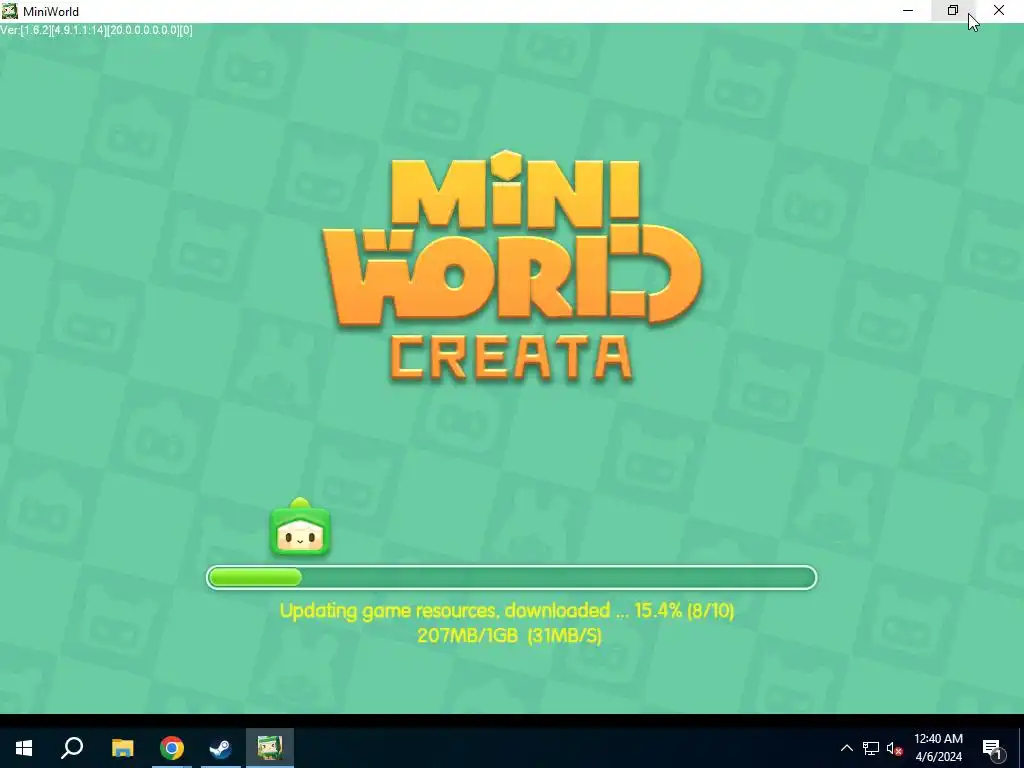Click the MiniWorld icon in the title bar
Viewport: 1024px width, 768px height.
click(x=9, y=11)
